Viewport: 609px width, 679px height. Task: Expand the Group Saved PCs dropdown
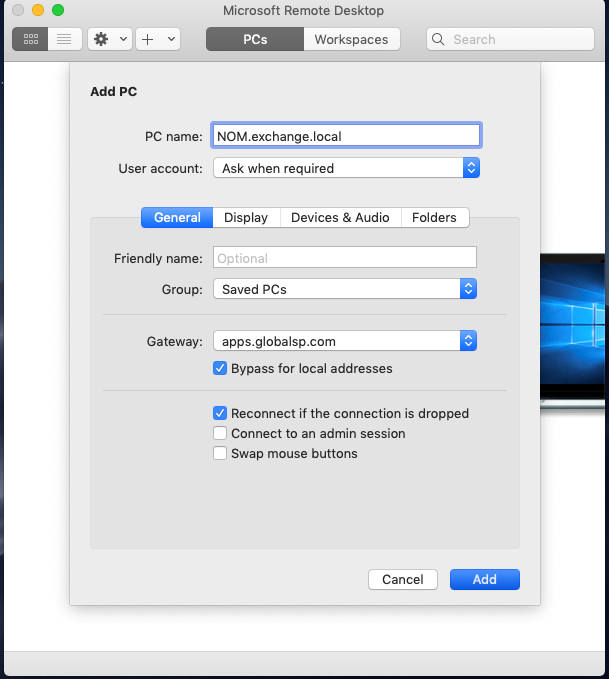point(344,289)
